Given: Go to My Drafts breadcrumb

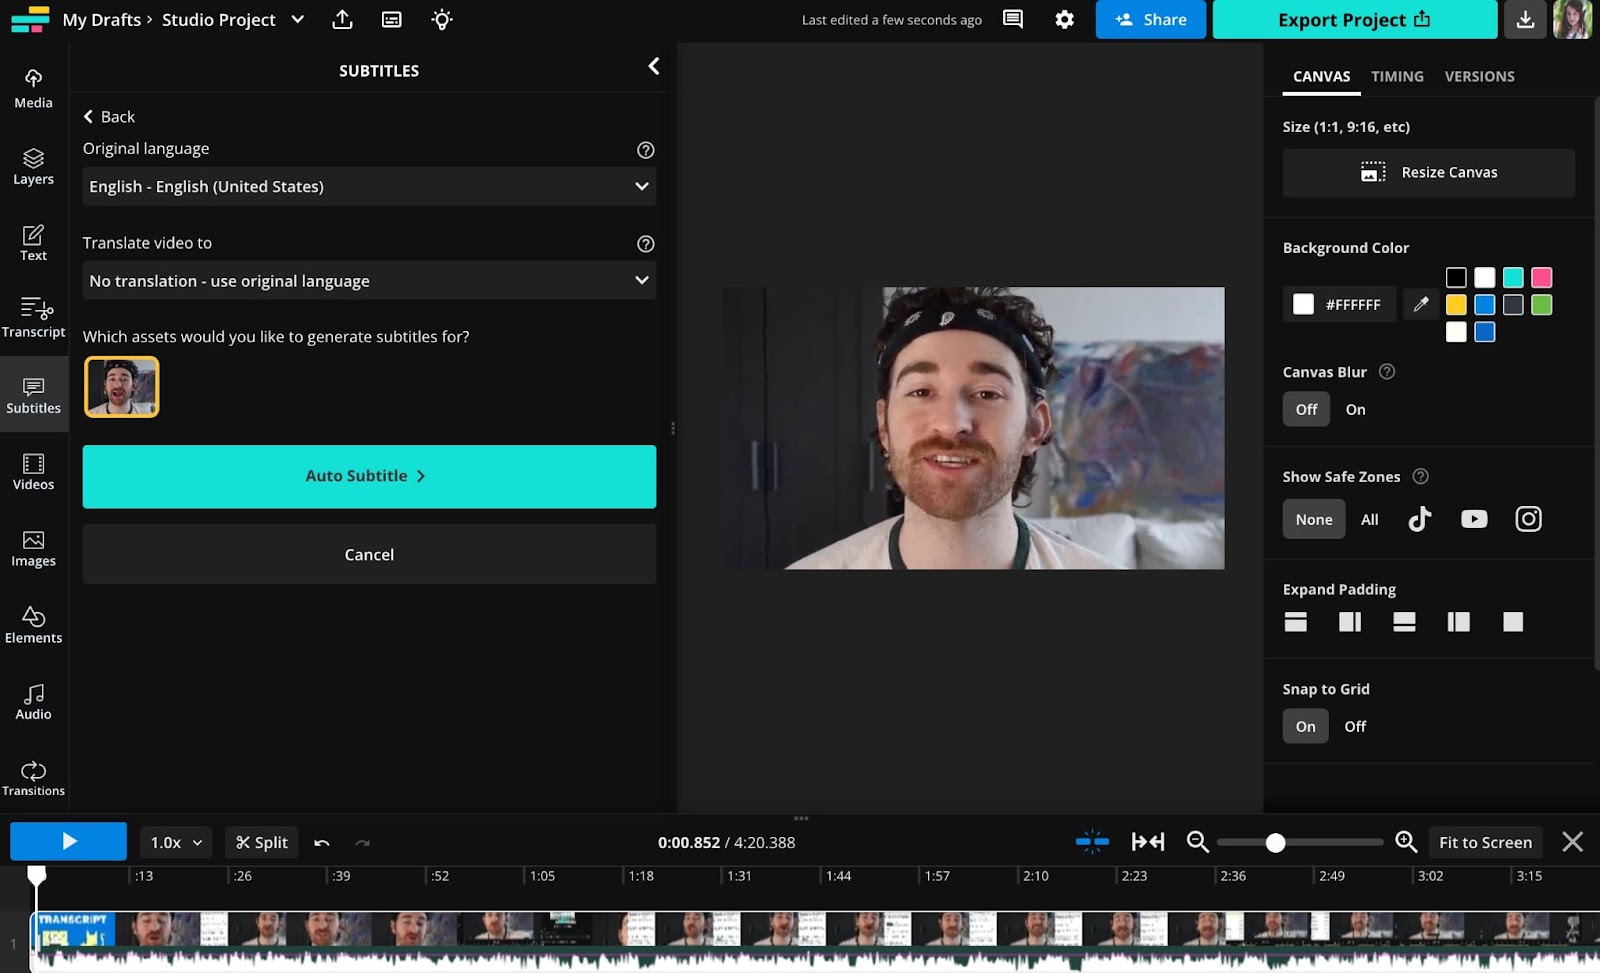Looking at the screenshot, I should (101, 19).
